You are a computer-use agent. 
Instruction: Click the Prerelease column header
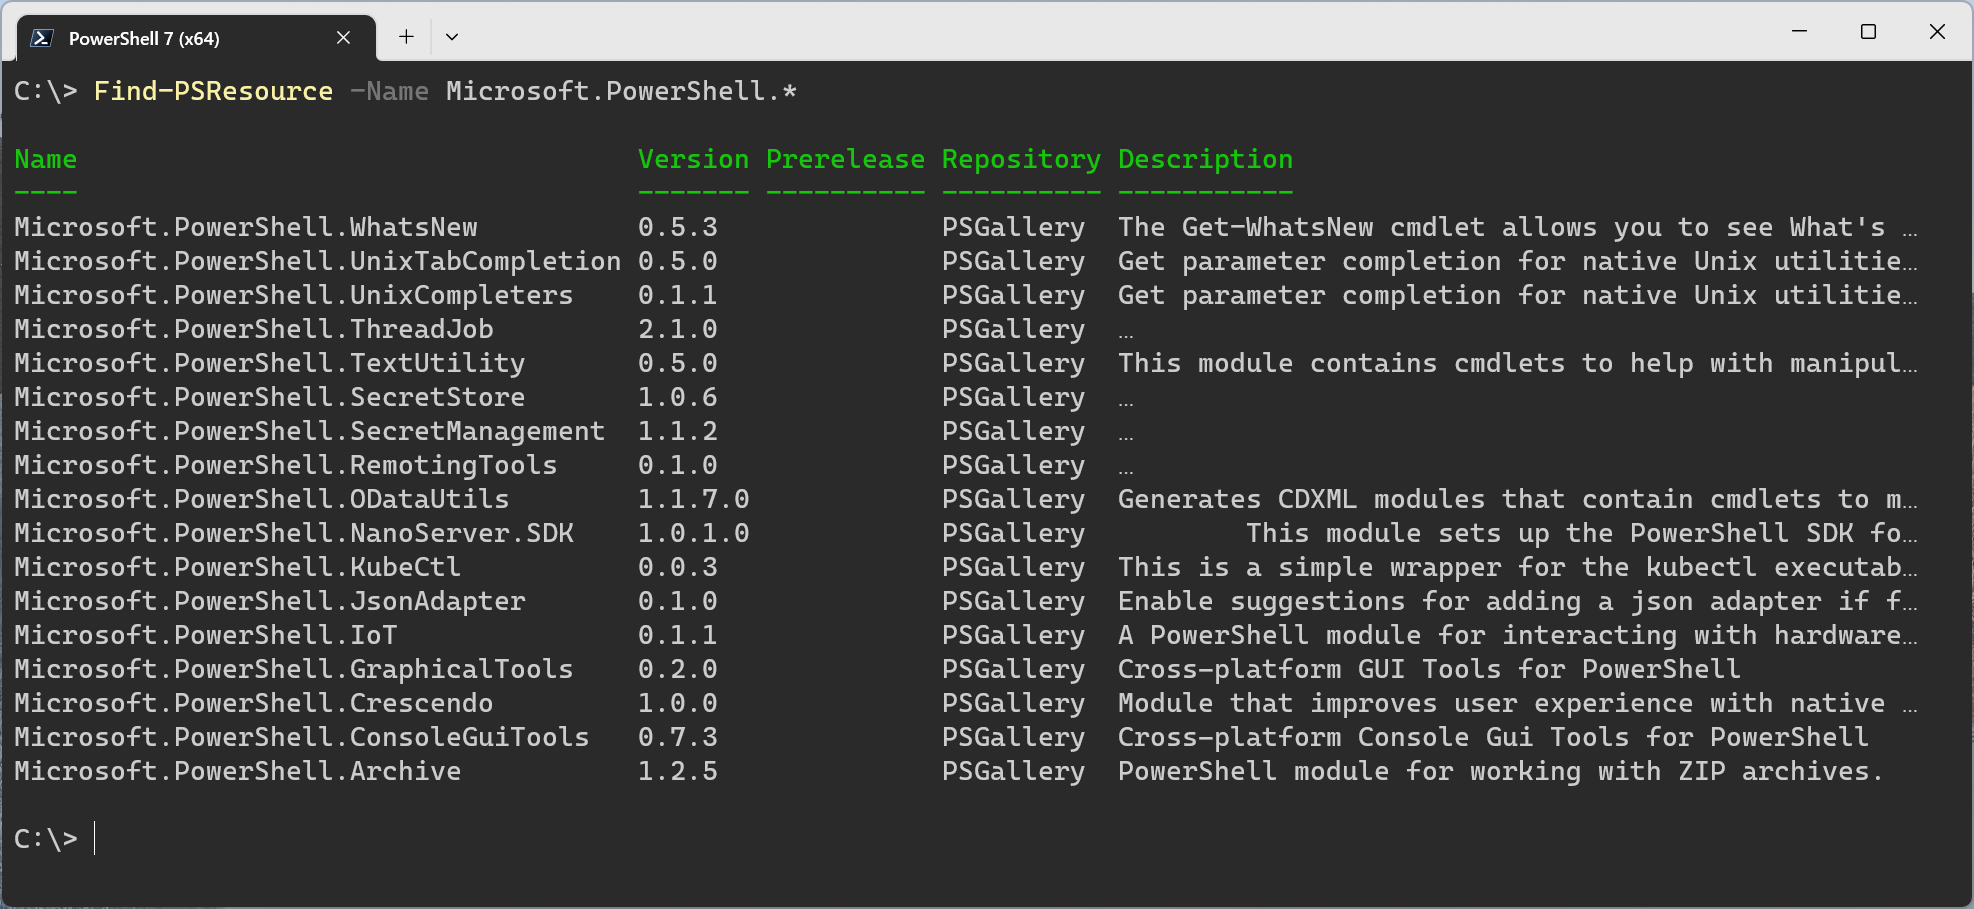[845, 159]
